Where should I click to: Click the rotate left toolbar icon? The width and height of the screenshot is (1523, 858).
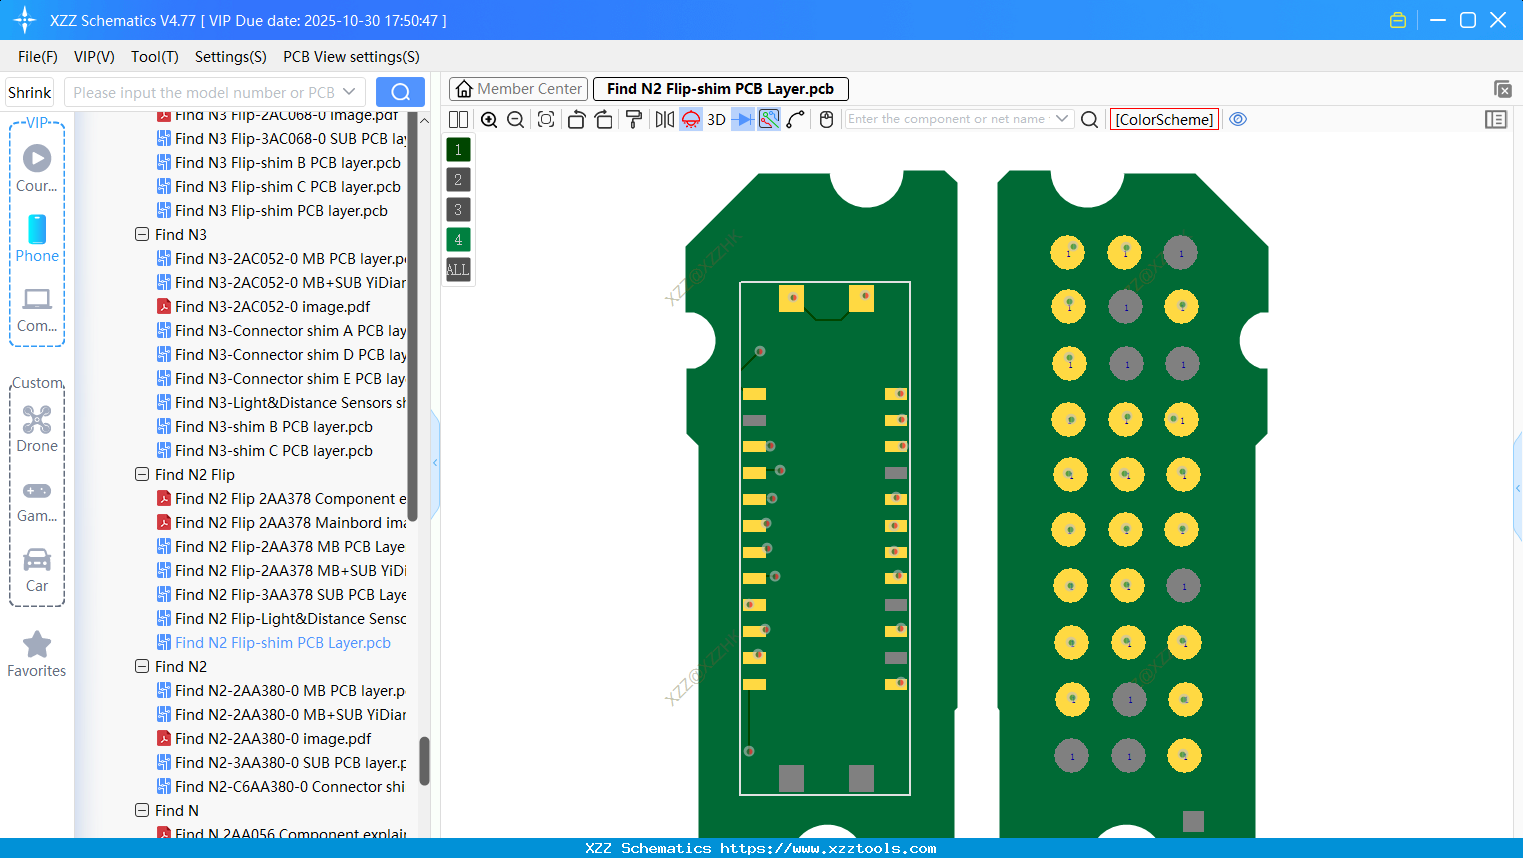(576, 119)
